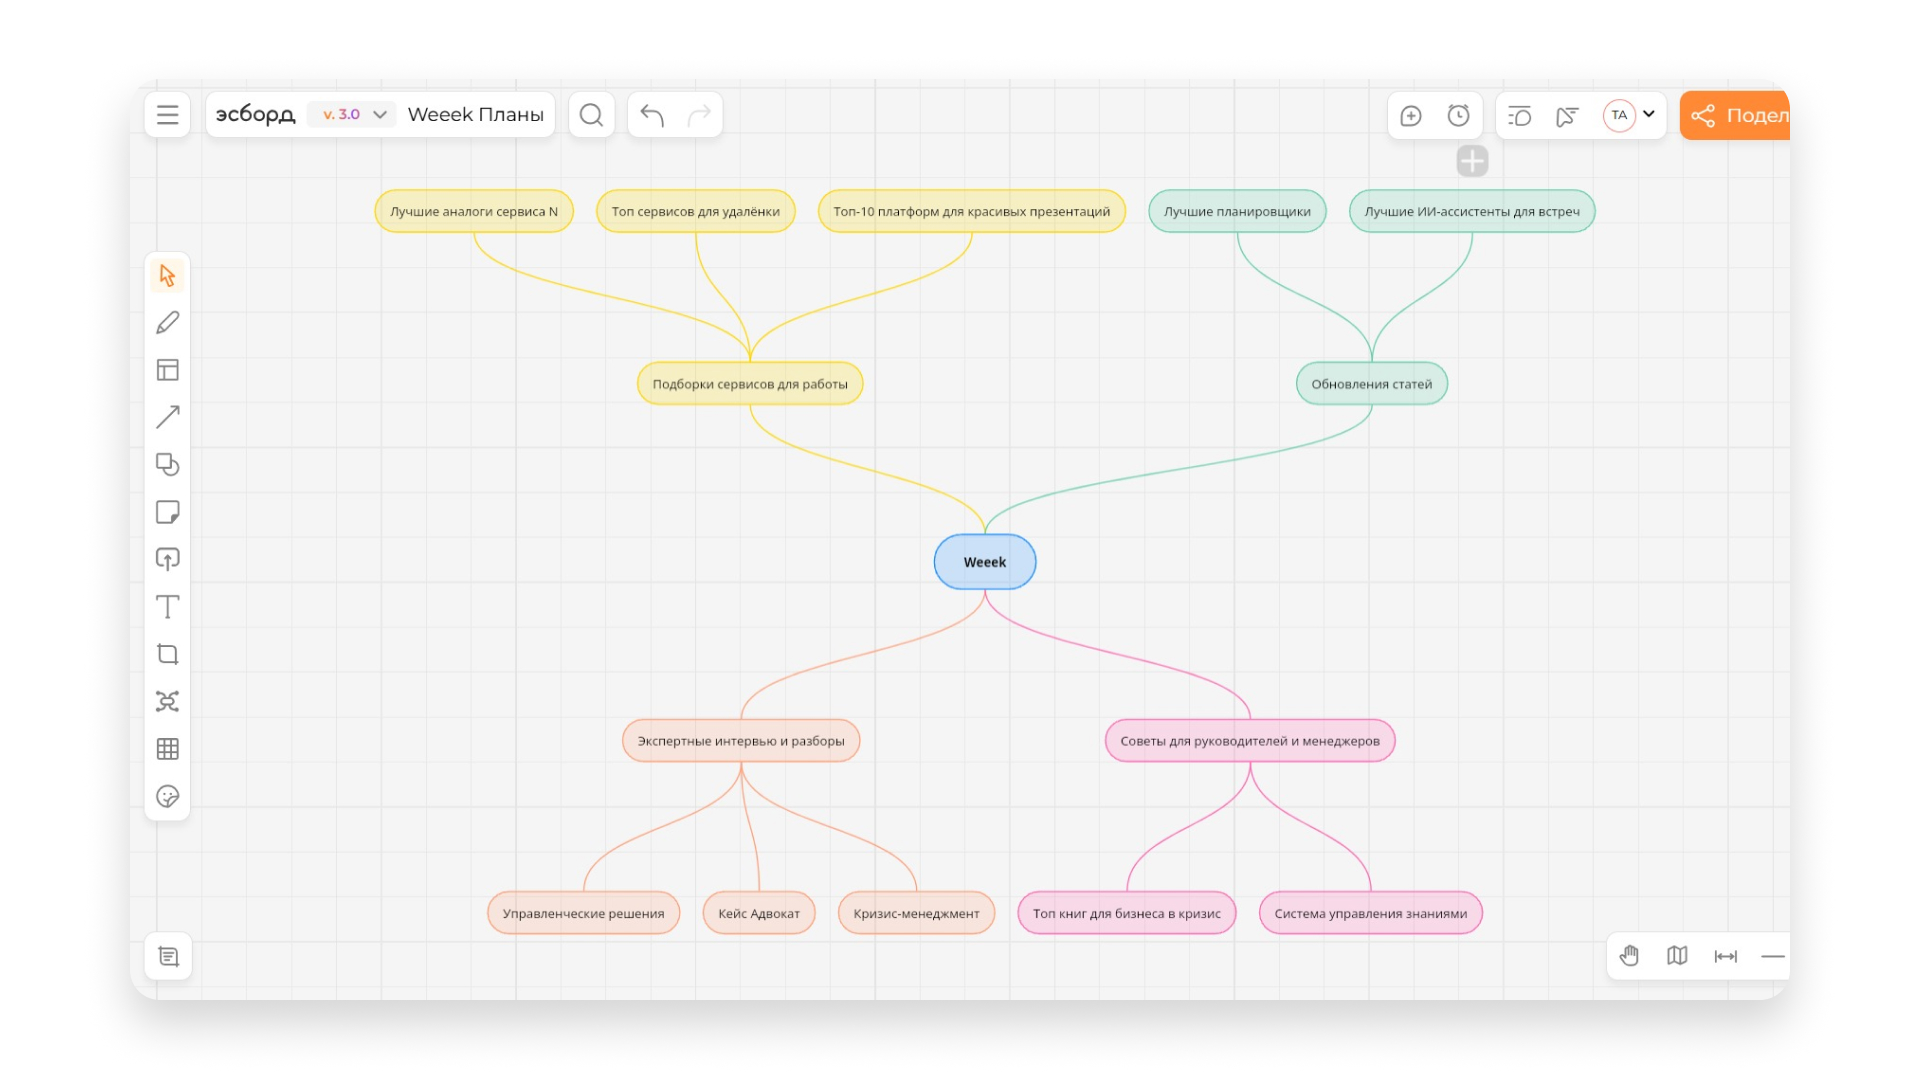Select the Кейс Адвокат node

click(x=759, y=913)
